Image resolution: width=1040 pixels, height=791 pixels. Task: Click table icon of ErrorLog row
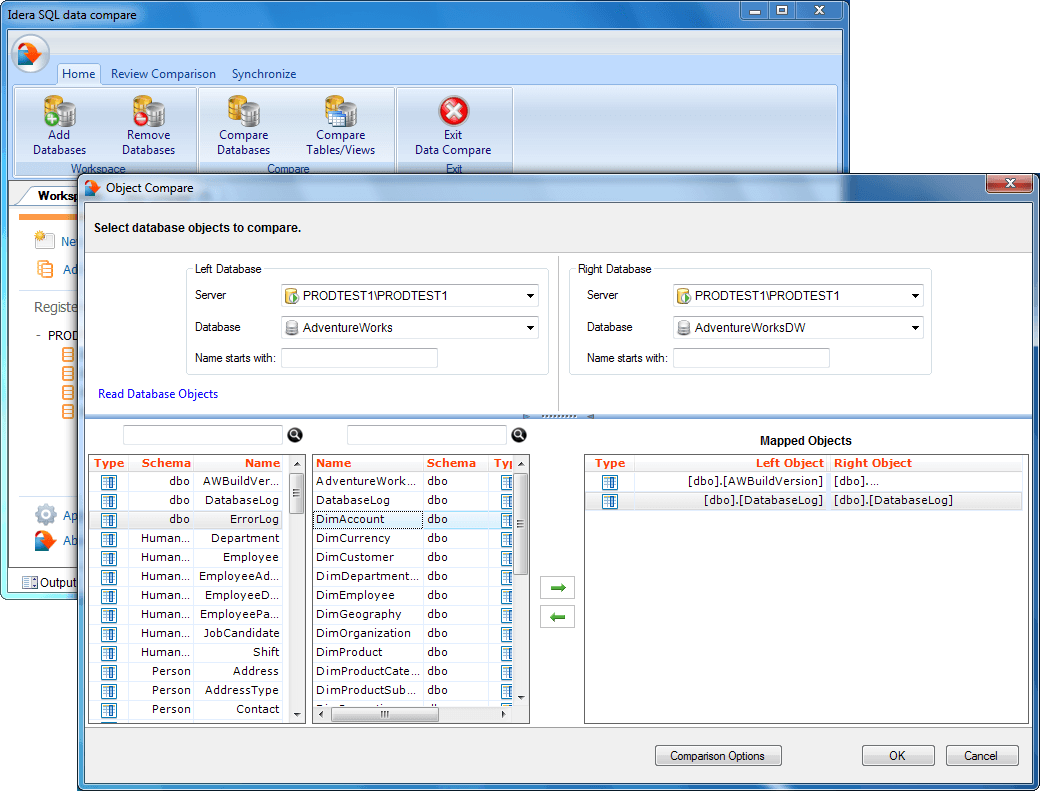coord(109,520)
